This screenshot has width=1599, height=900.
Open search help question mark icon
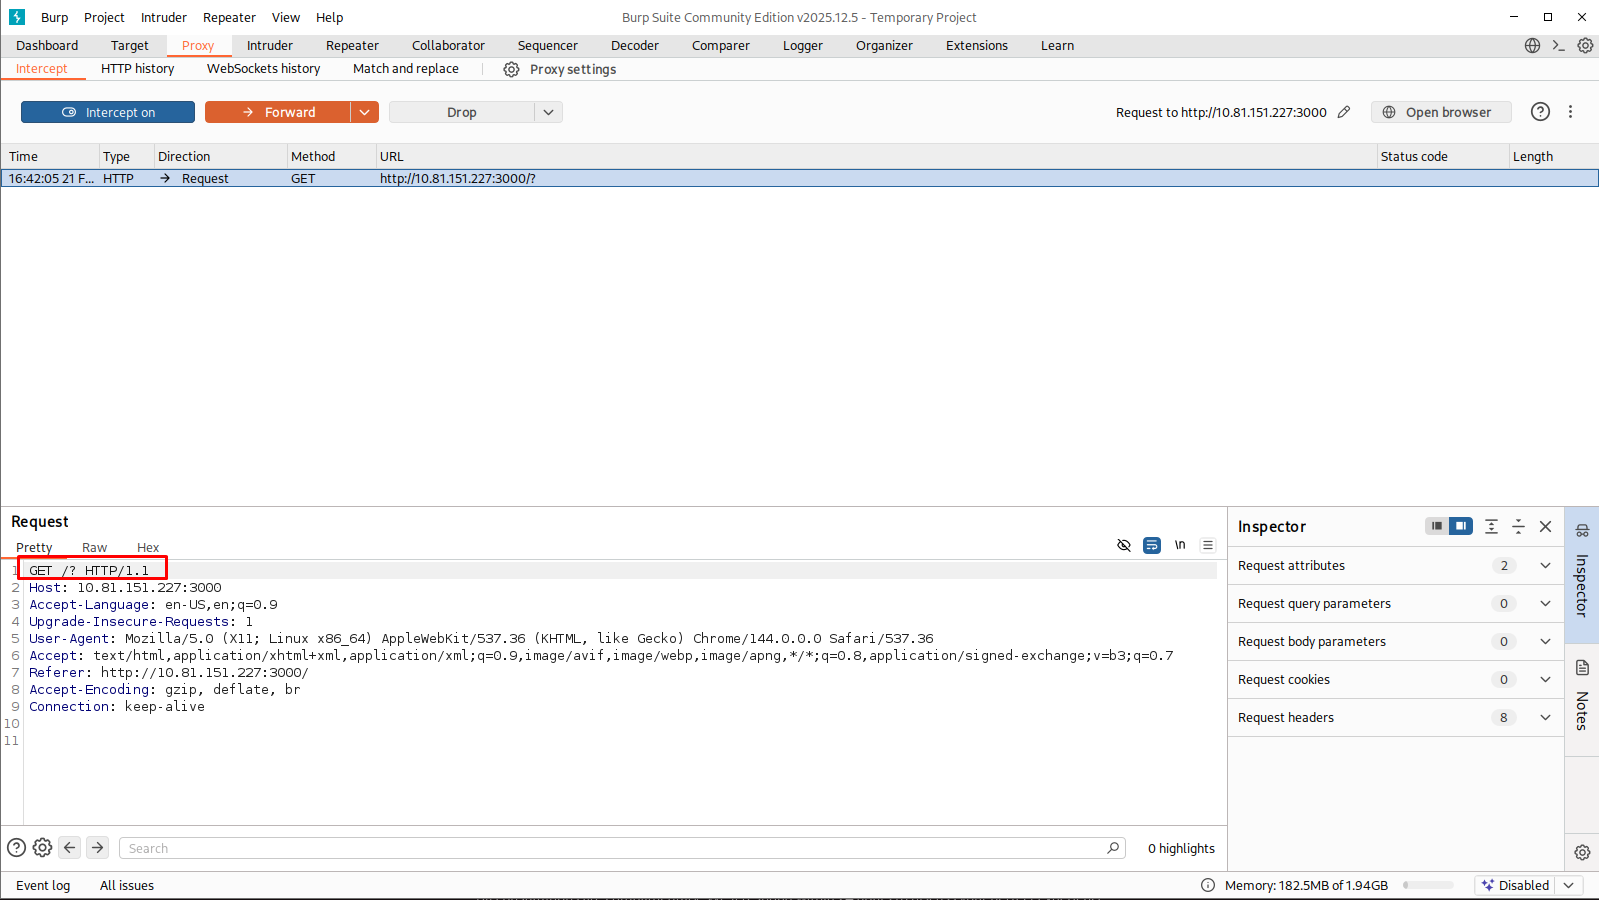16,847
